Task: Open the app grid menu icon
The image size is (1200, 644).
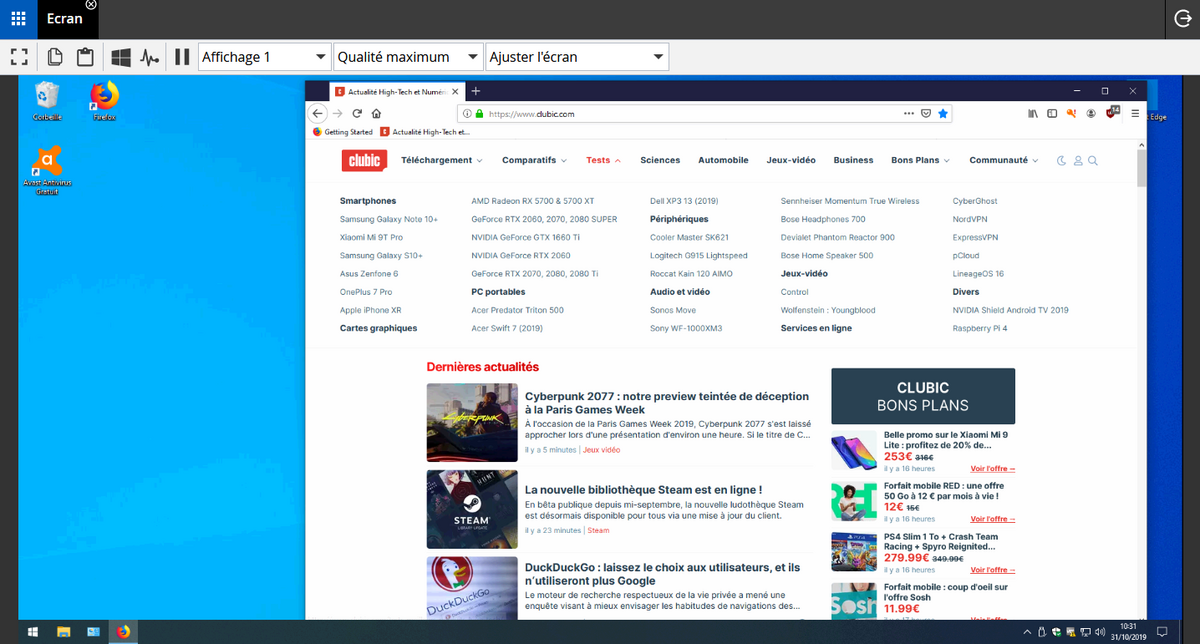Action: tap(18, 19)
